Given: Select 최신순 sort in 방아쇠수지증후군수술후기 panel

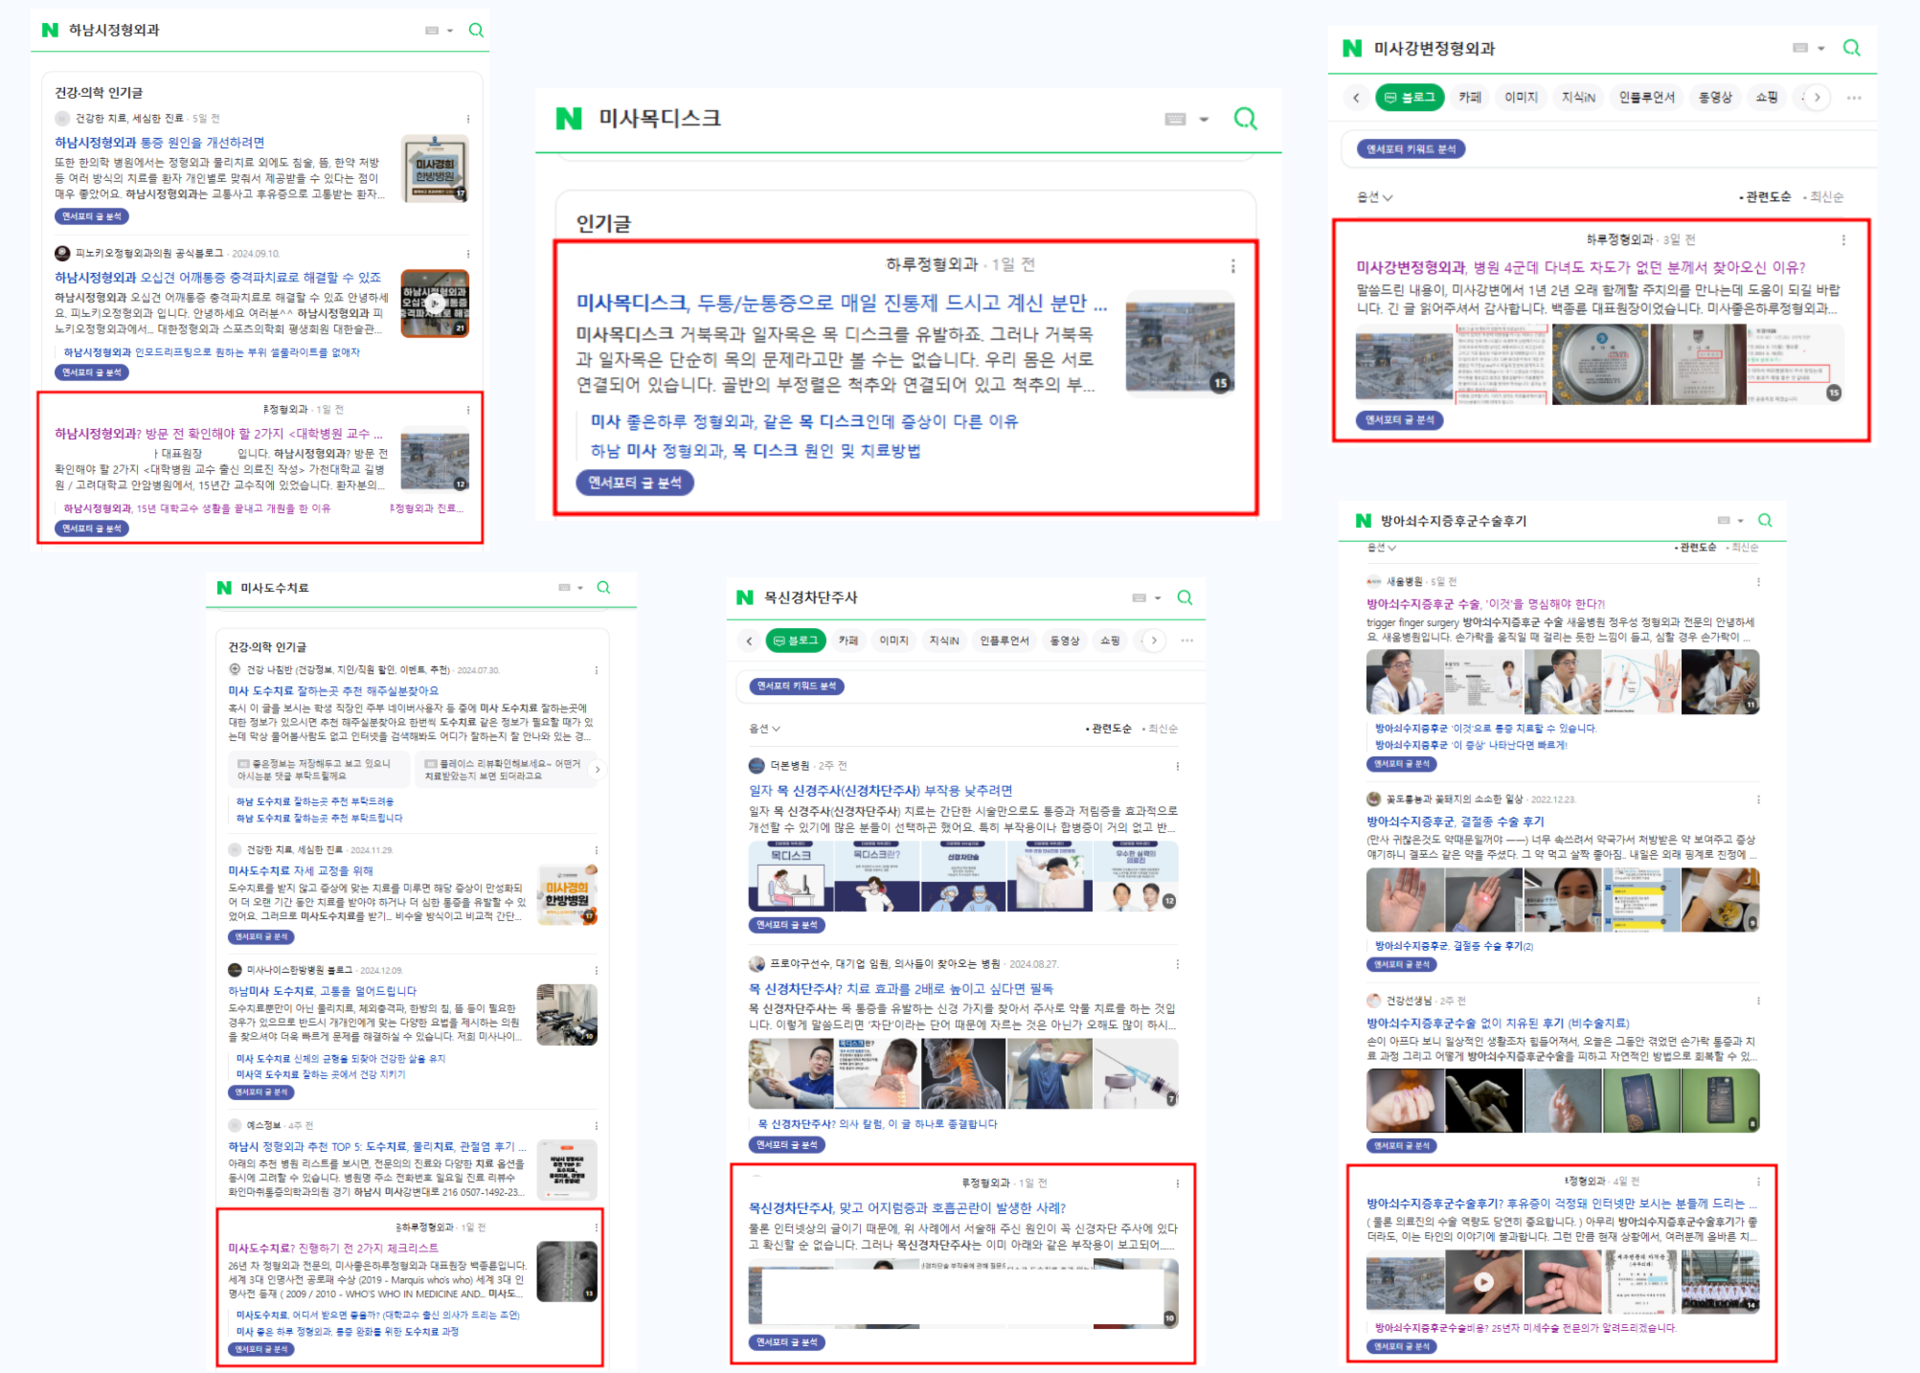Looking at the screenshot, I should (1742, 547).
